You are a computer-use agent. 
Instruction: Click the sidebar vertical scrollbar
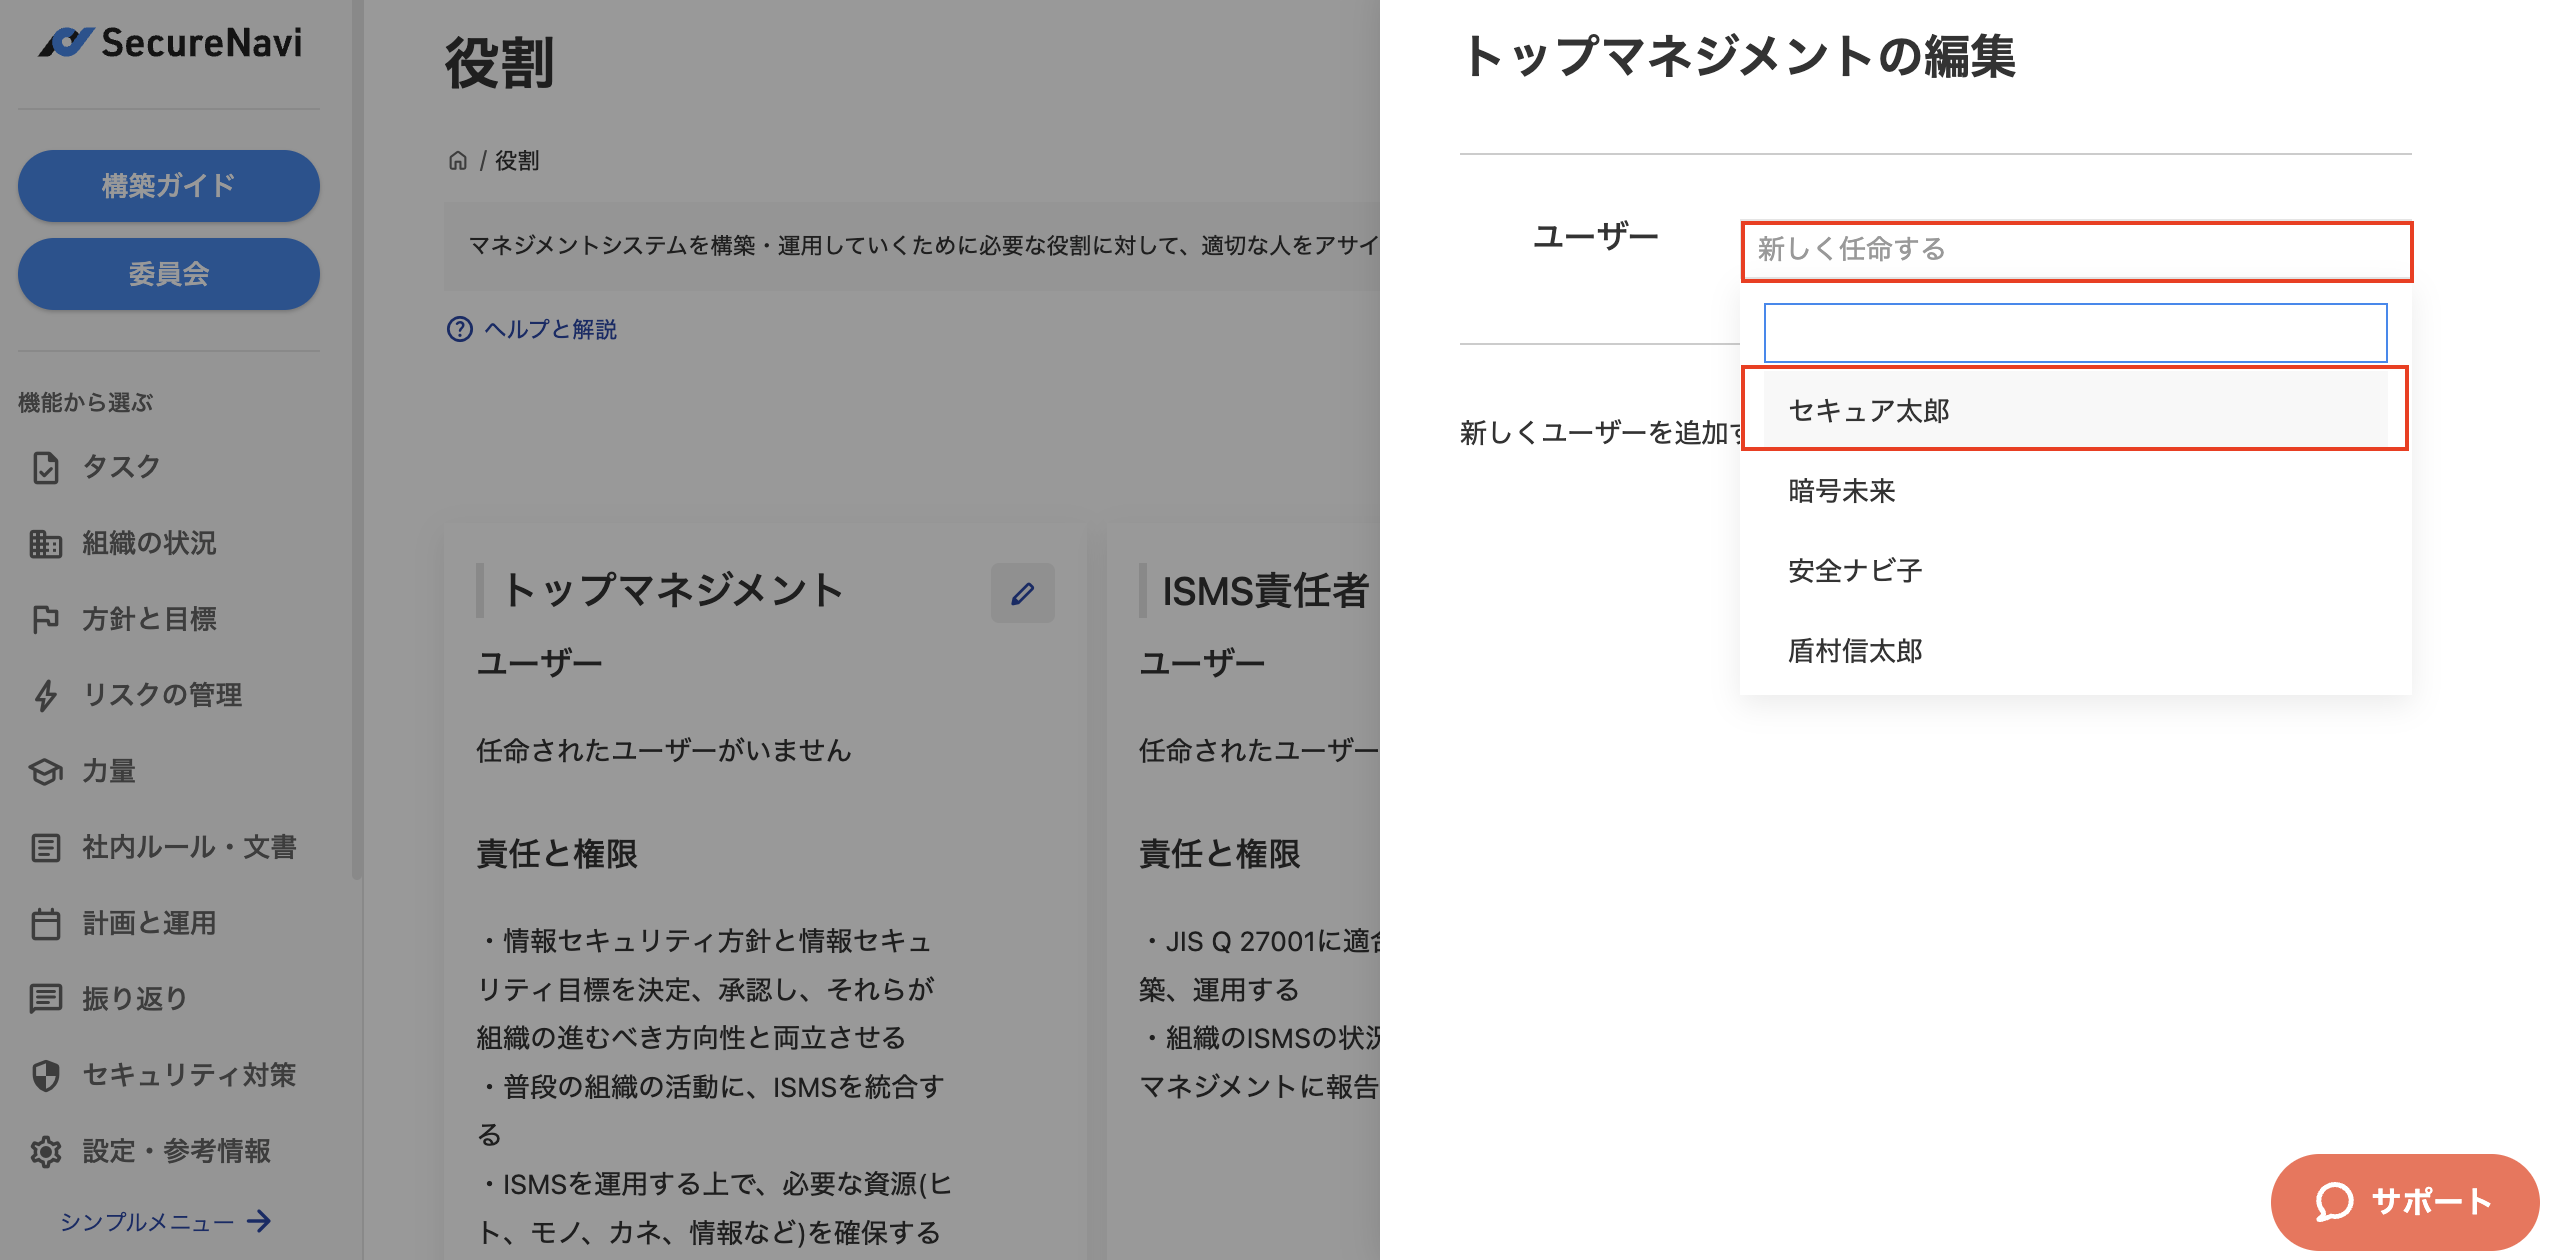[356, 440]
